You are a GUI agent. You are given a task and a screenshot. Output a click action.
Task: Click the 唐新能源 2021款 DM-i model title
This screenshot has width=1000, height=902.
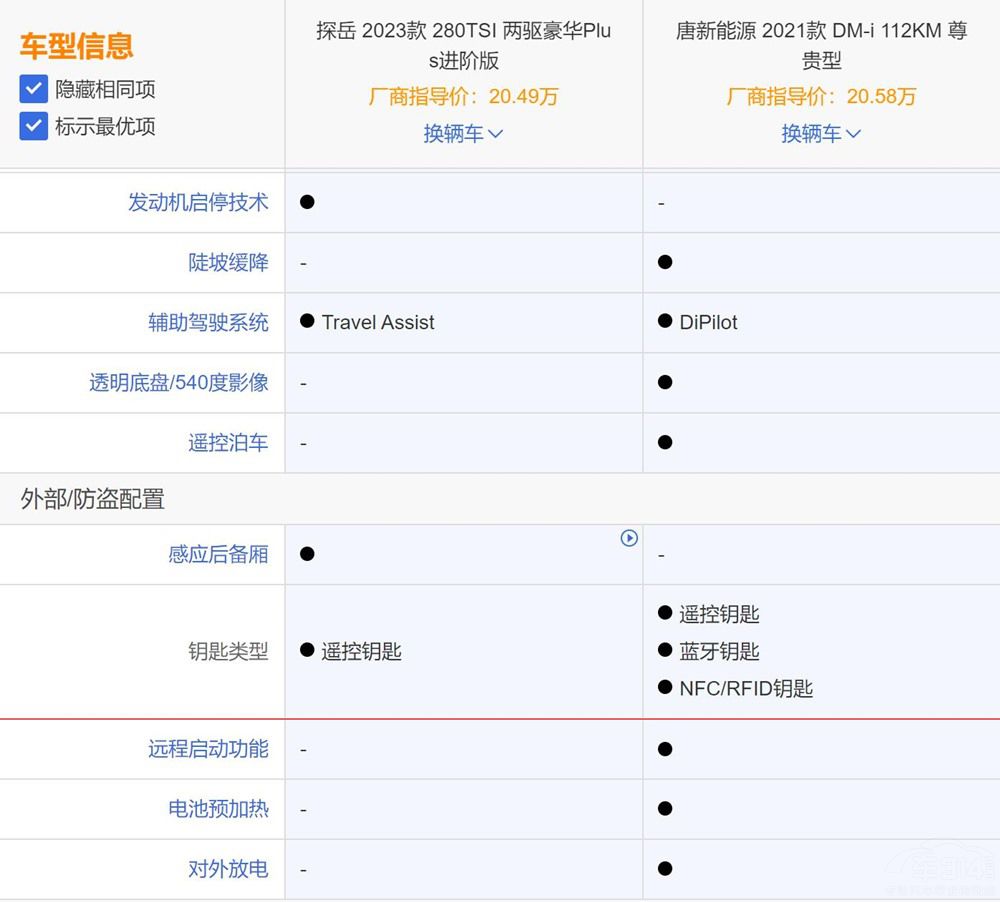click(821, 45)
